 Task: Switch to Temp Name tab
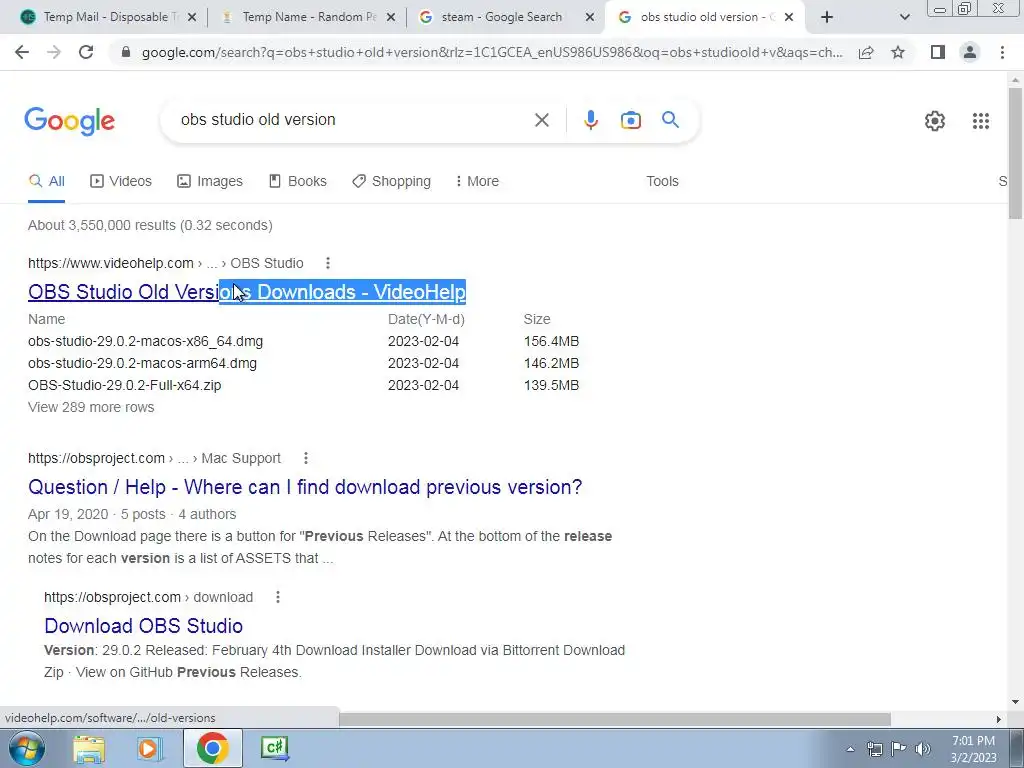tap(306, 17)
